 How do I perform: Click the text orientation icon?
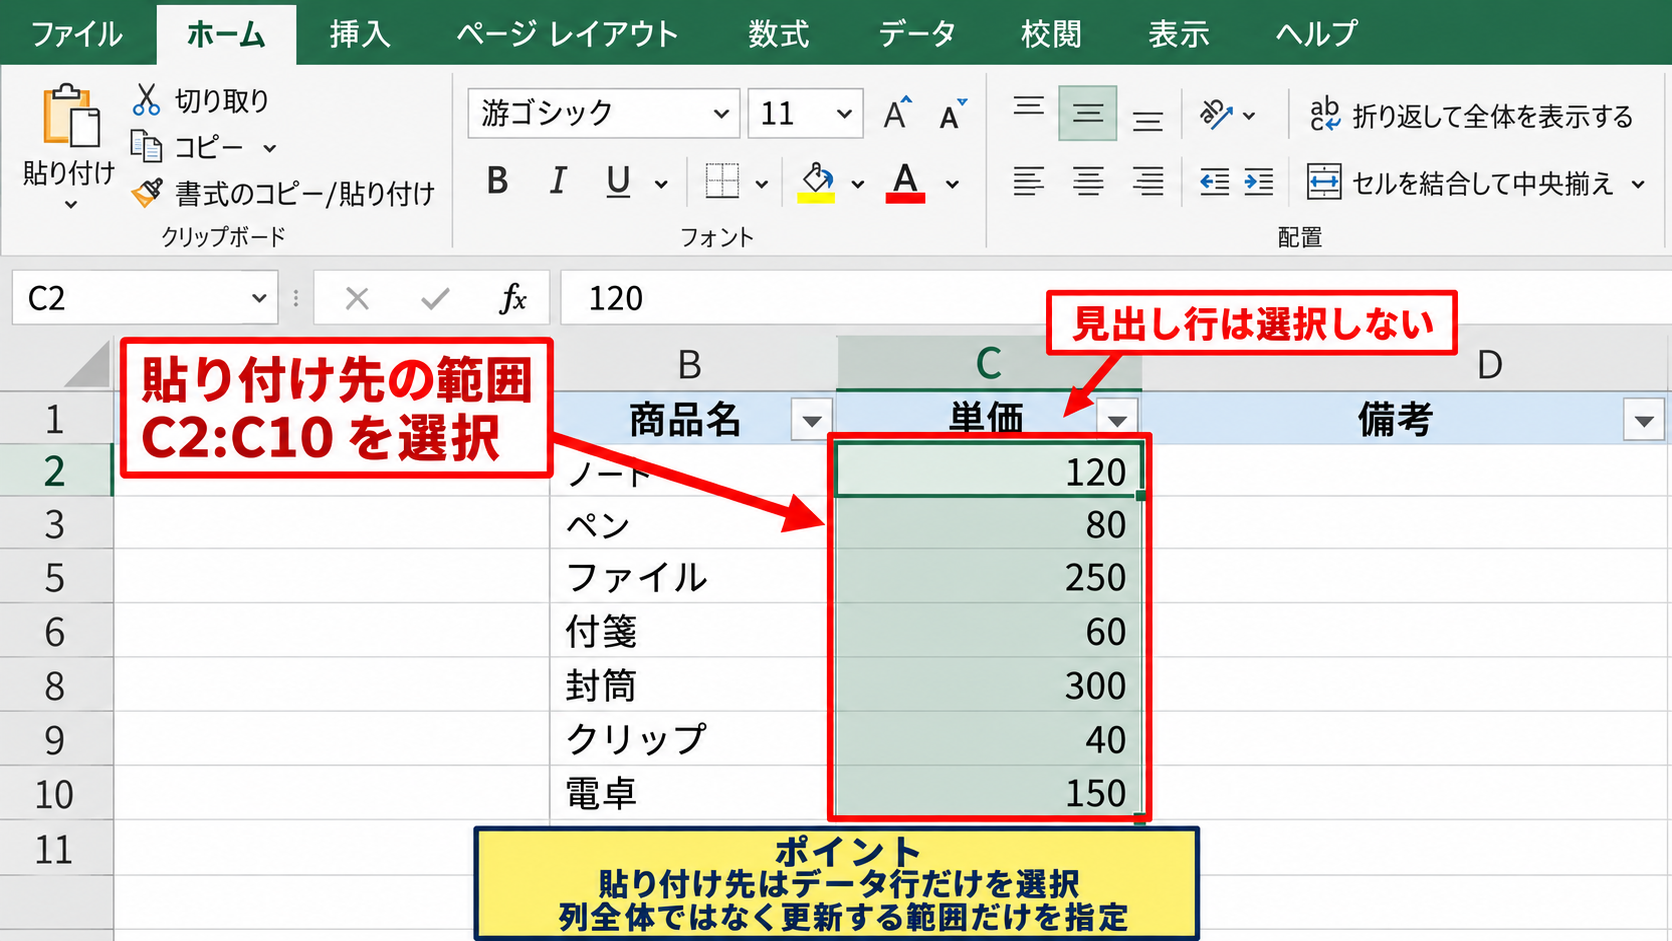click(x=1216, y=115)
